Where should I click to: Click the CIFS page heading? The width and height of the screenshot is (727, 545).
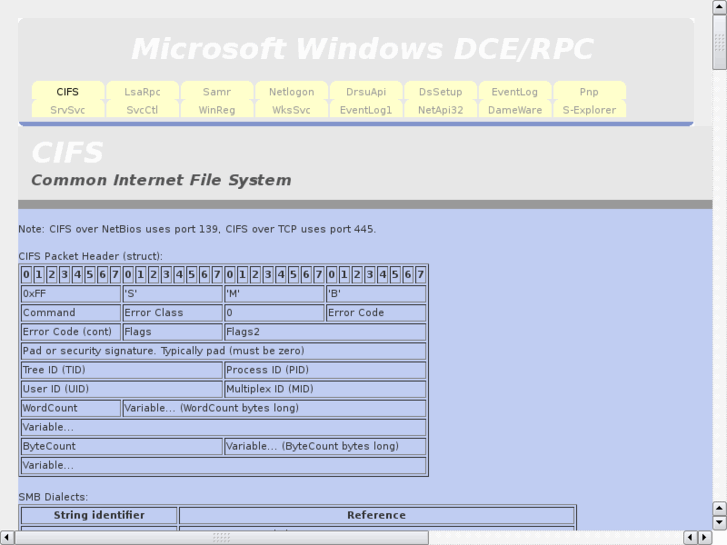point(68,153)
